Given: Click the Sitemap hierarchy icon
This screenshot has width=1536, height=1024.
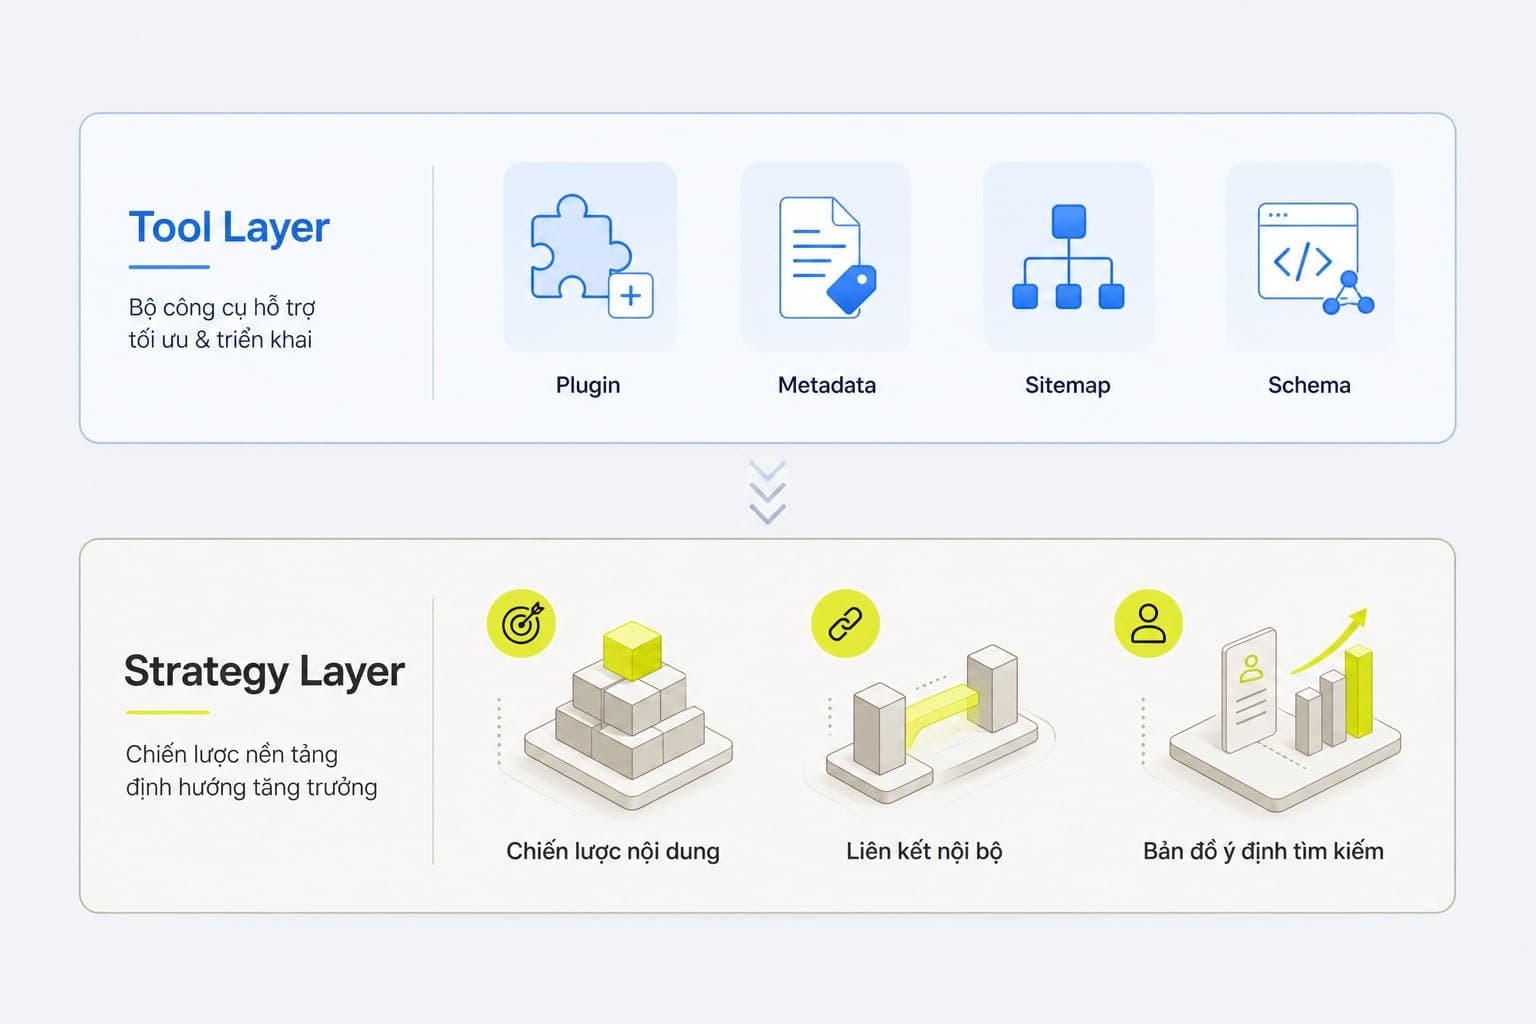Looking at the screenshot, I should pos(1068,257).
